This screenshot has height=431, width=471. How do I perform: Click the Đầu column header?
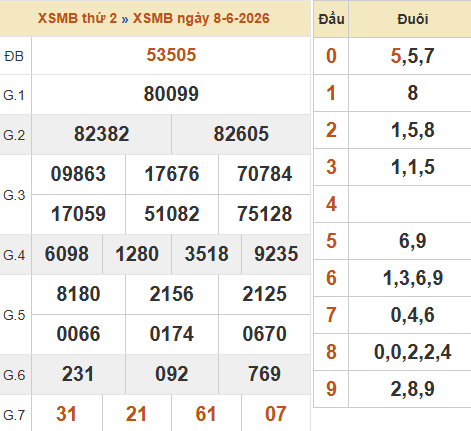pos(331,19)
